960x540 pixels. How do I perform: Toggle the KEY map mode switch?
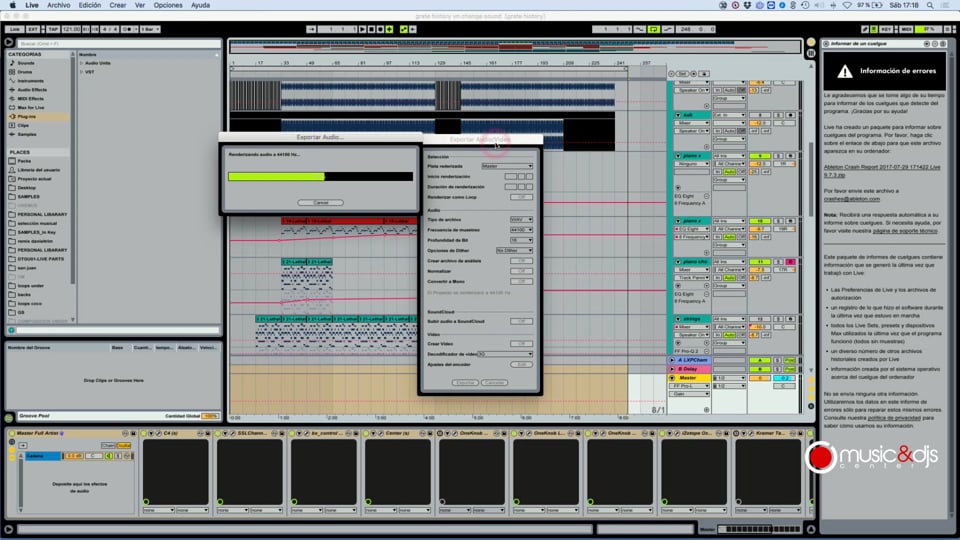pyautogui.click(x=886, y=29)
